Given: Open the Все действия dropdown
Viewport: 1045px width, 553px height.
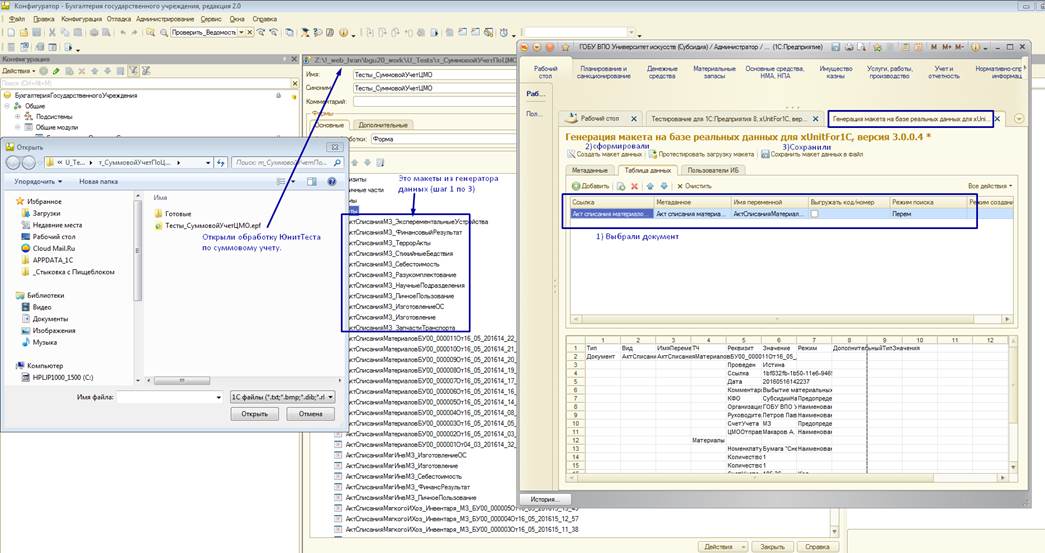Looking at the screenshot, I should point(989,186).
